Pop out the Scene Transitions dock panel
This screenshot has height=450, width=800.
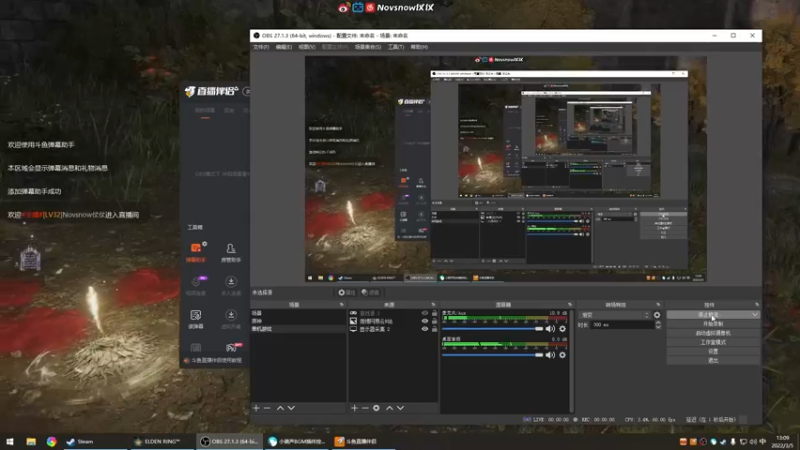coord(658,305)
